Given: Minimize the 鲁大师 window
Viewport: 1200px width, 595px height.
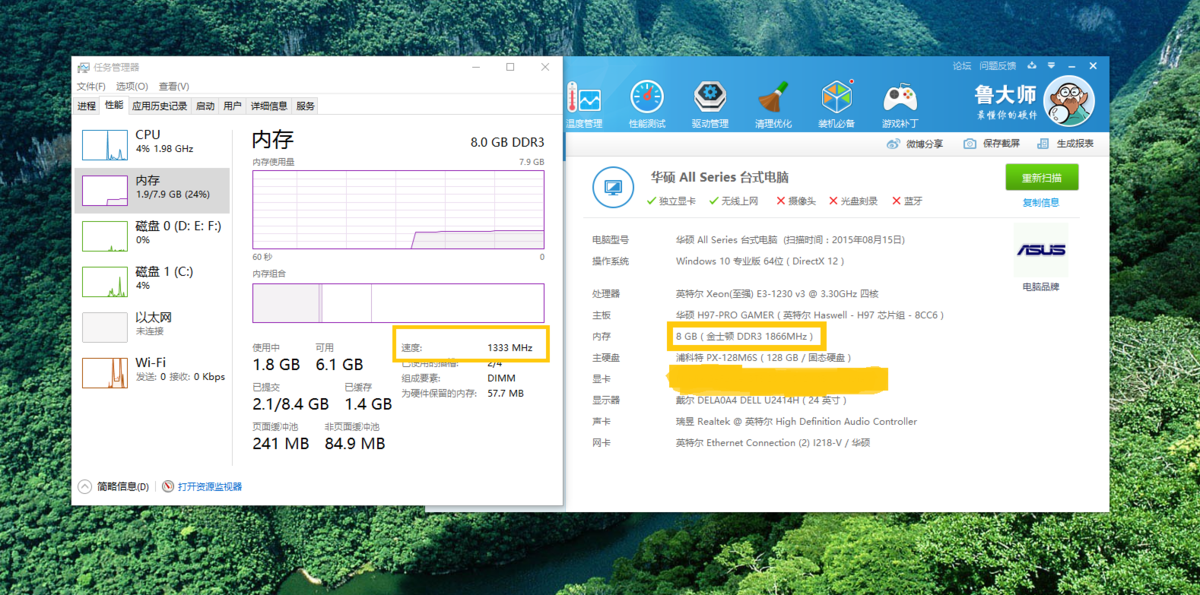Looking at the screenshot, I should click(1073, 66).
